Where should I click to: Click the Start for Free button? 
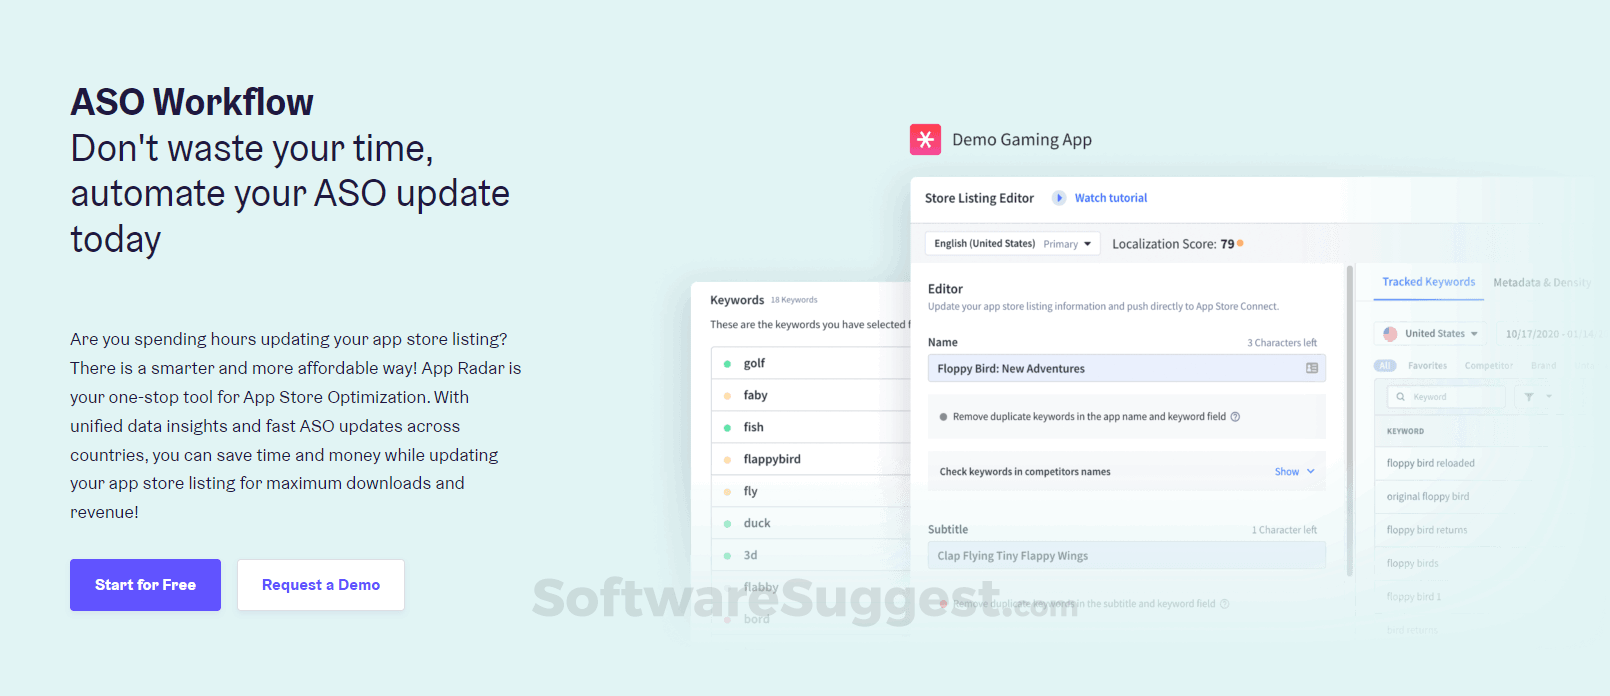pyautogui.click(x=145, y=585)
